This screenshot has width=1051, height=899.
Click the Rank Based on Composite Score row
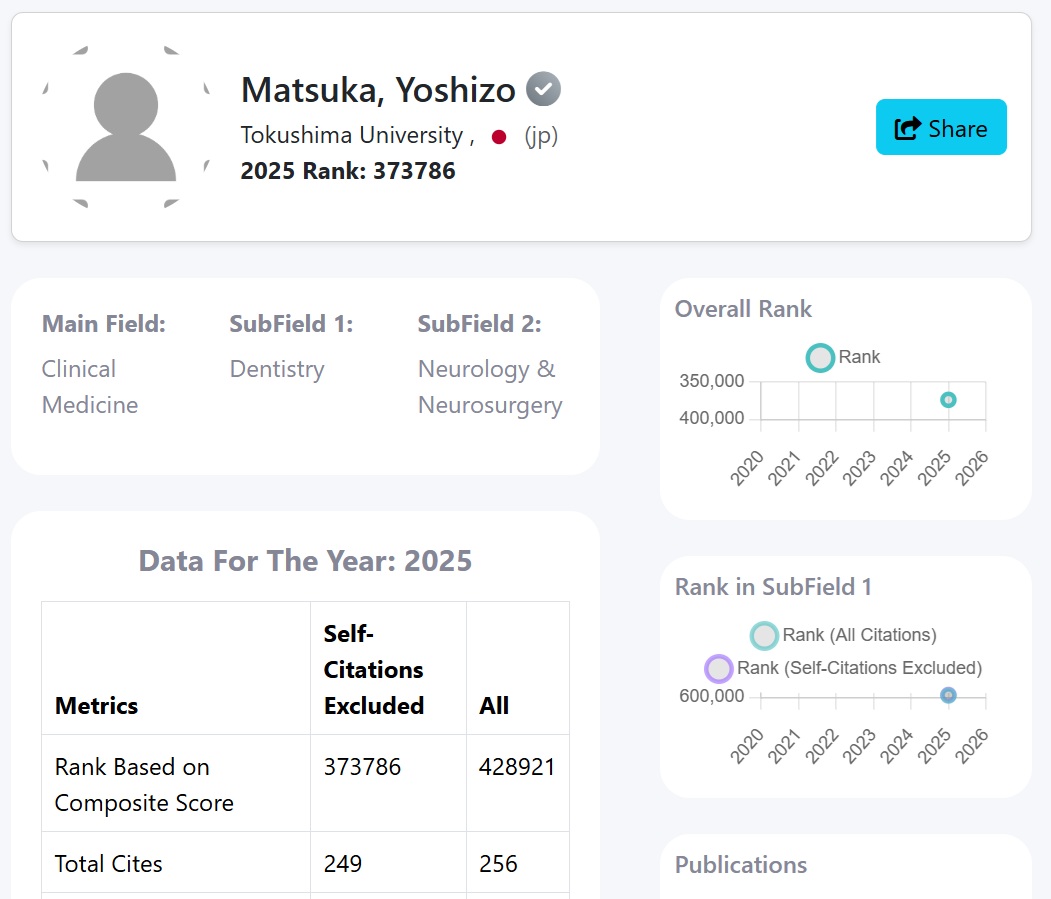pyautogui.click(x=144, y=785)
